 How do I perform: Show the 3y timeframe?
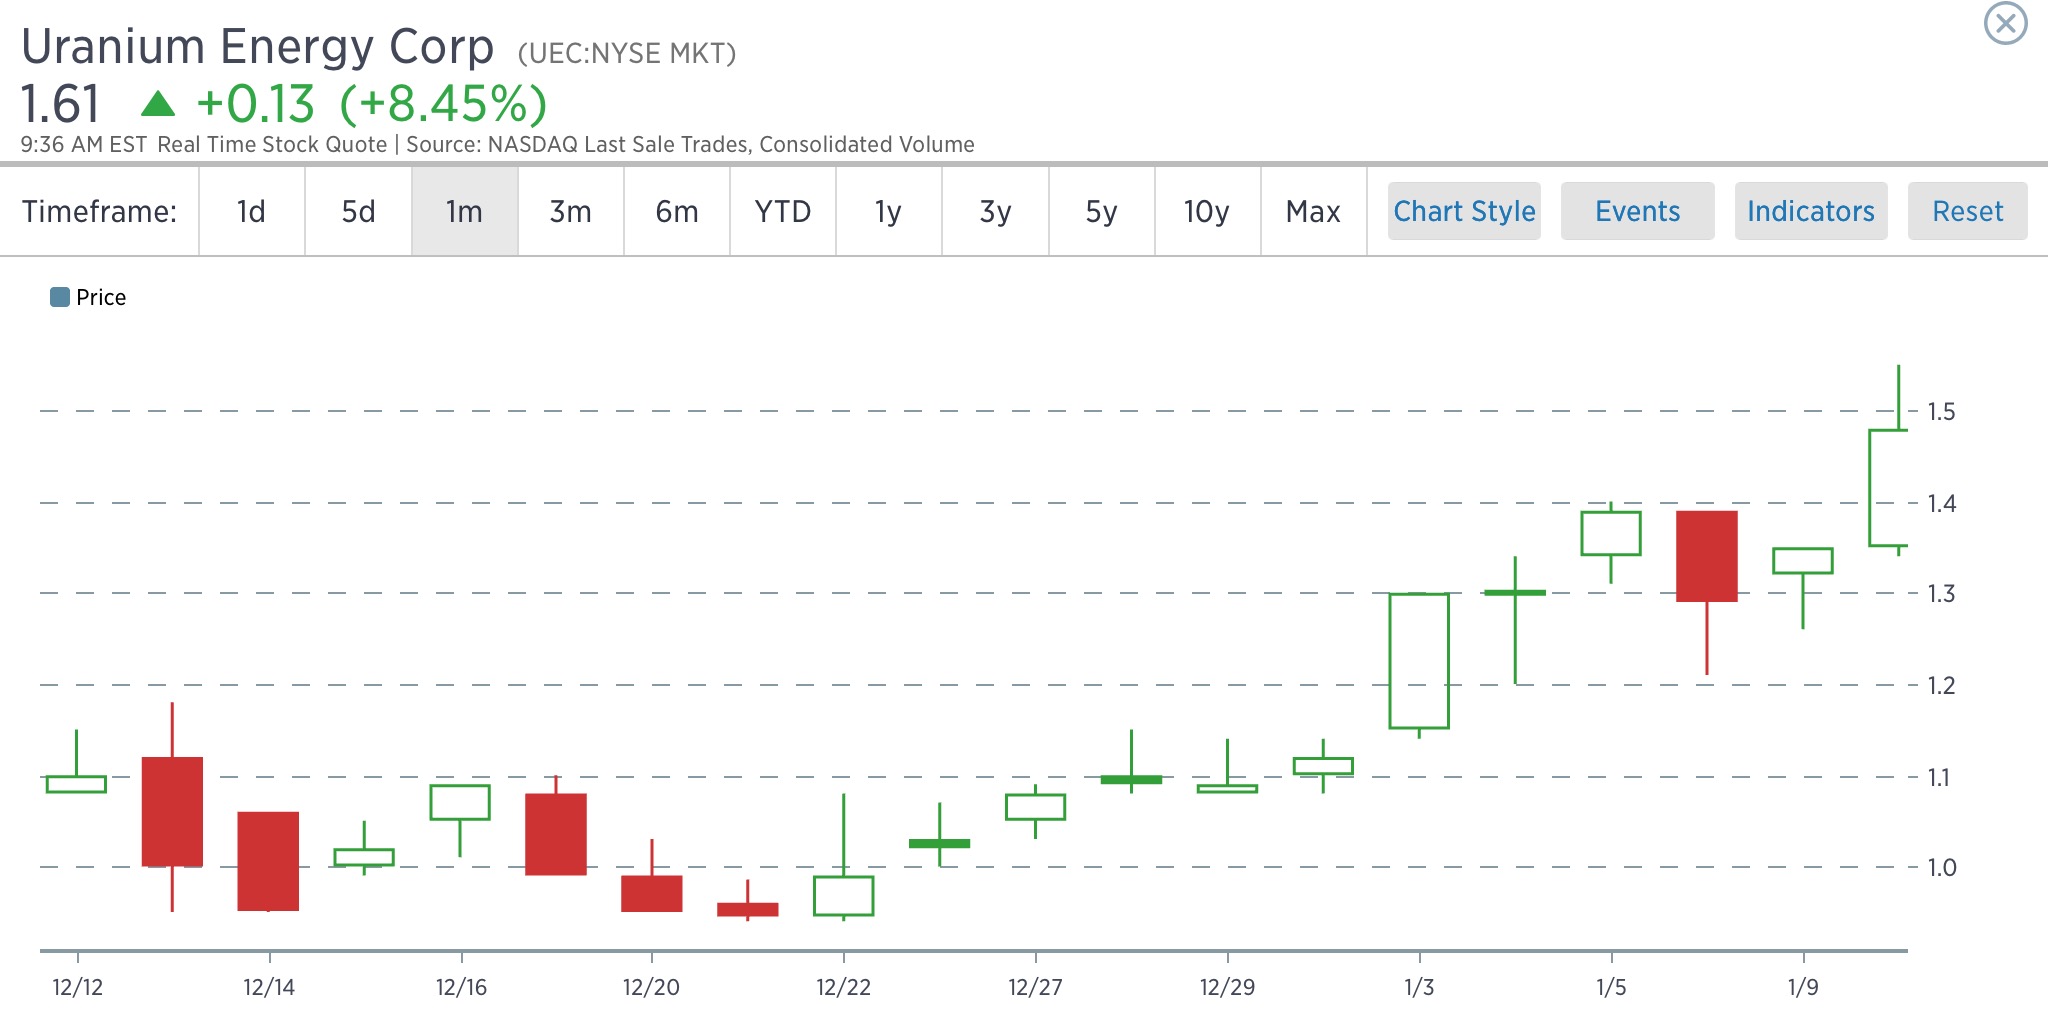pos(995,211)
